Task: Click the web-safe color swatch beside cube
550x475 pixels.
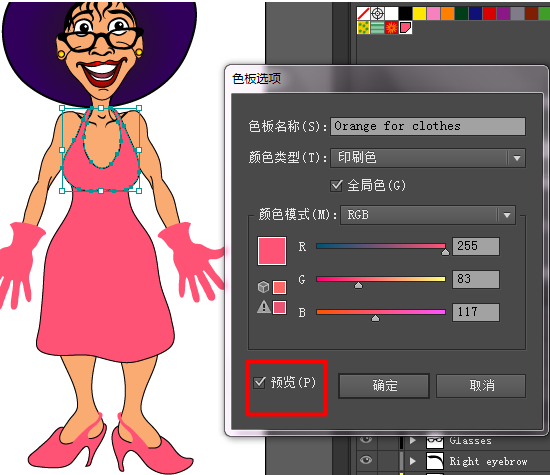Action: tap(279, 287)
